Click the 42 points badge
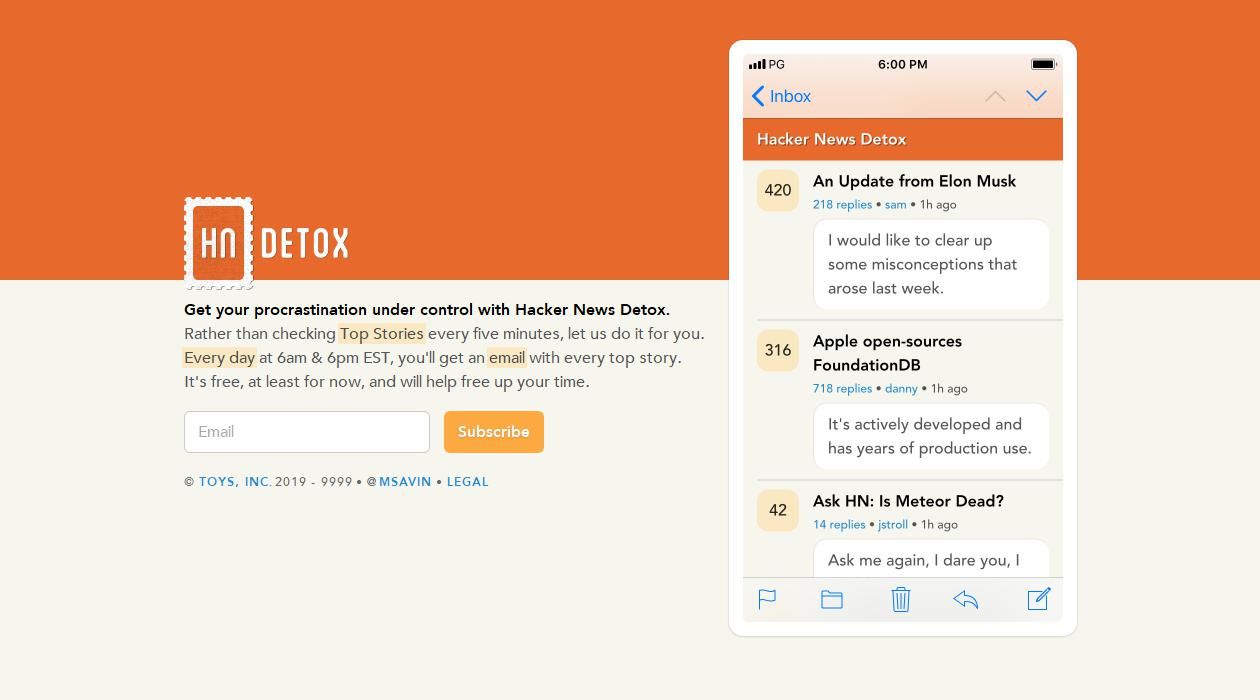 click(x=778, y=510)
